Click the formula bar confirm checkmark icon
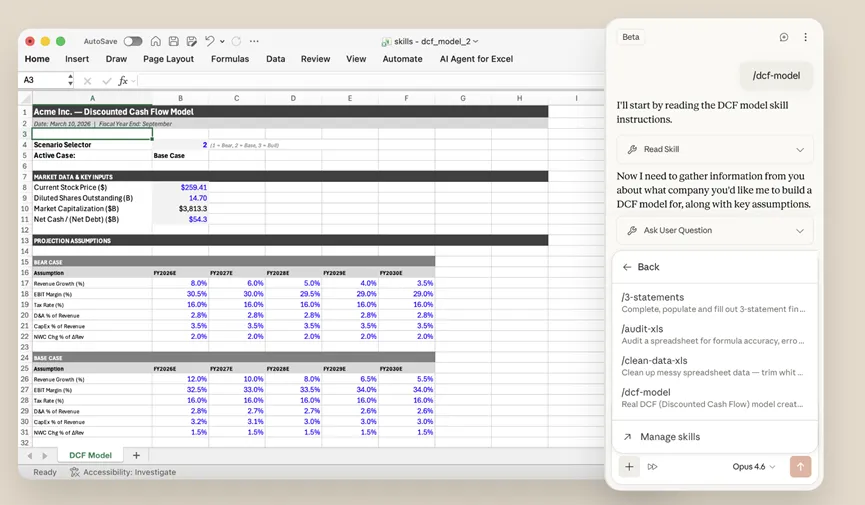 click(x=106, y=81)
